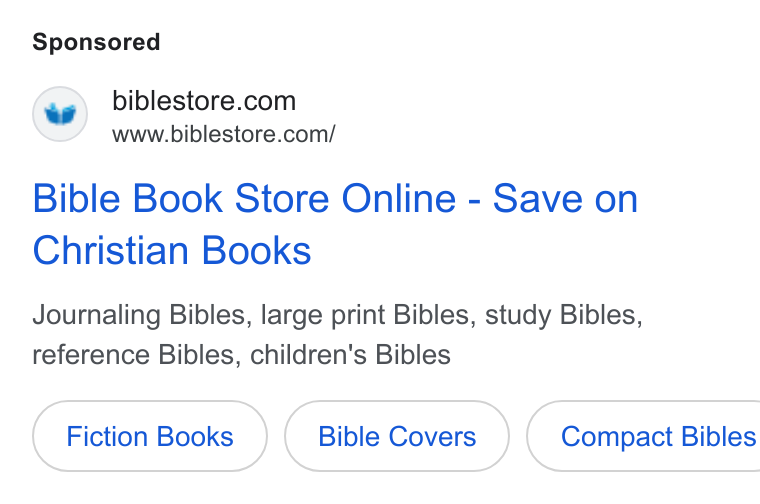
Task: Click the word 'Online' in the blue headline
Action: [x=399, y=199]
